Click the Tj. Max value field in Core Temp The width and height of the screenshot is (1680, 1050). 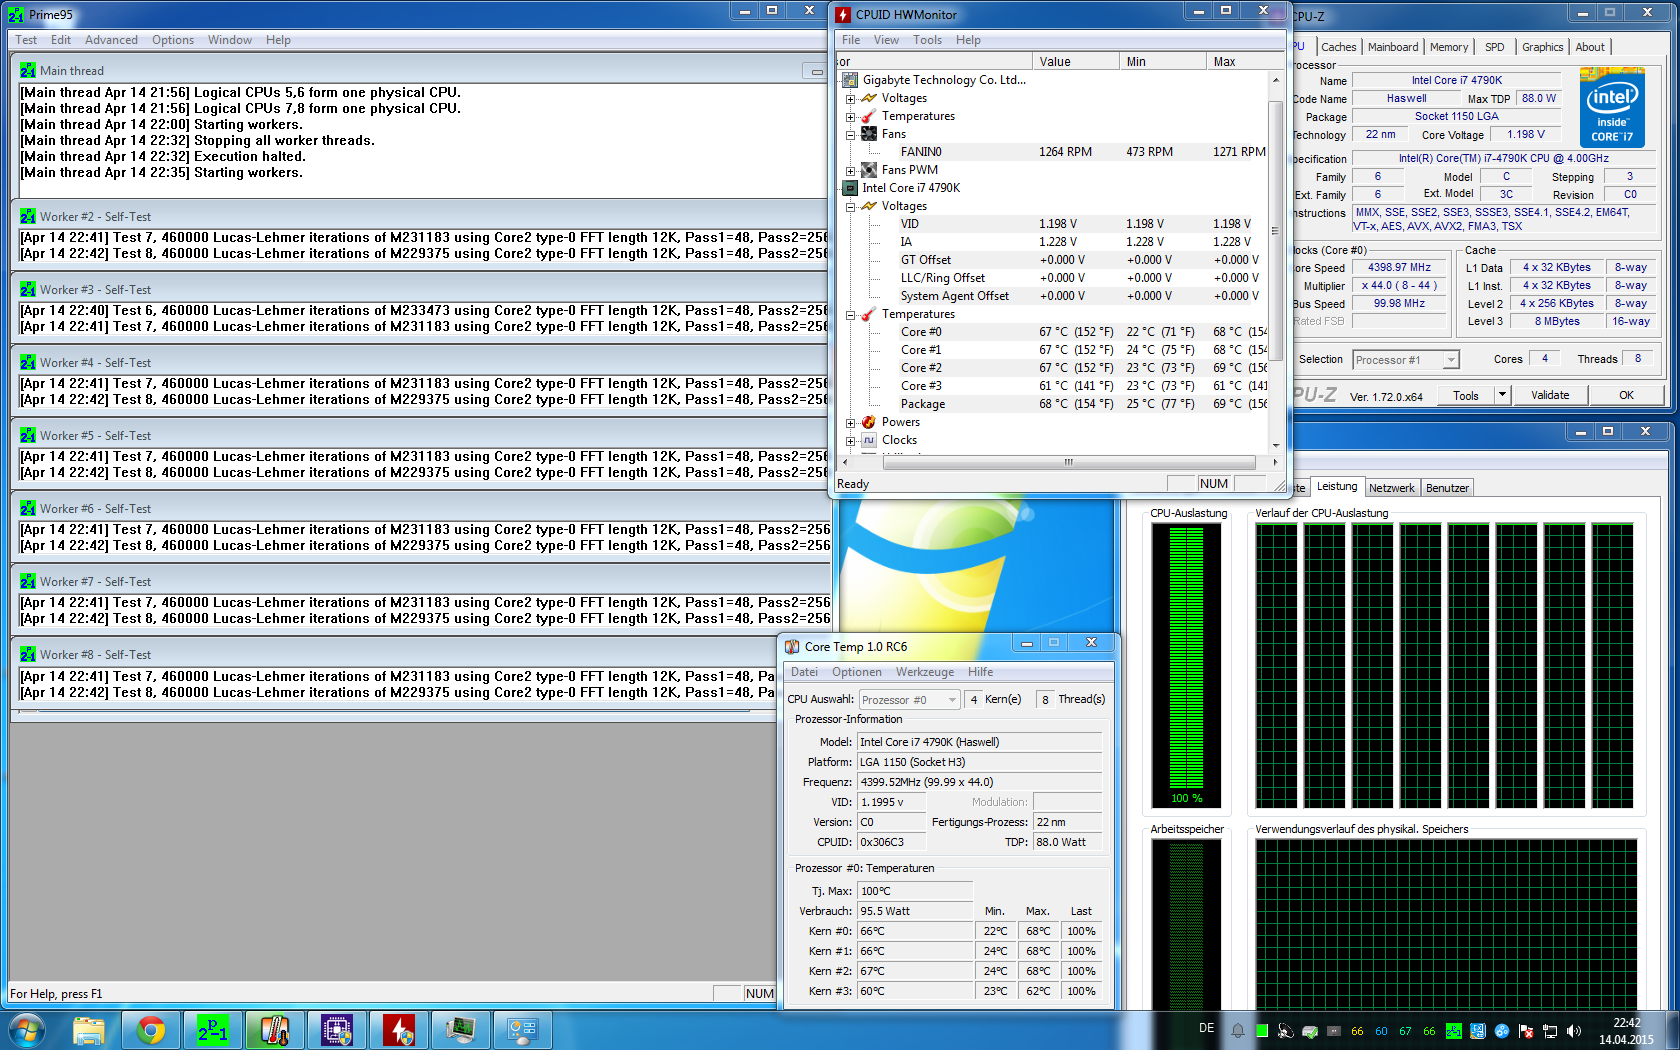pyautogui.click(x=915, y=891)
